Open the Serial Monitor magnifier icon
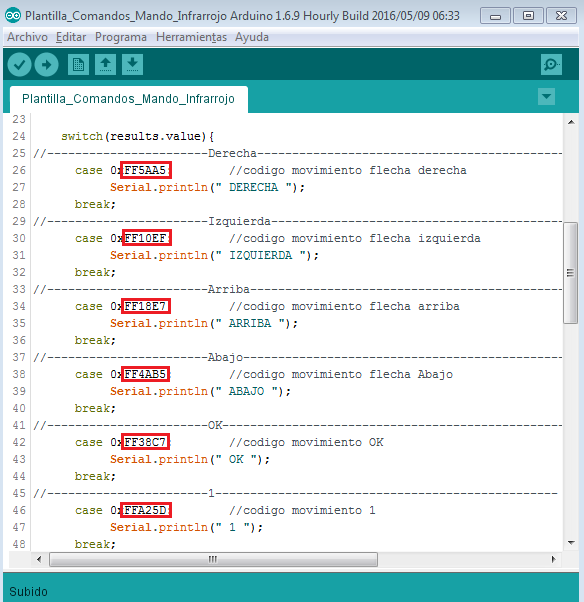The image size is (584, 602). coord(551,64)
